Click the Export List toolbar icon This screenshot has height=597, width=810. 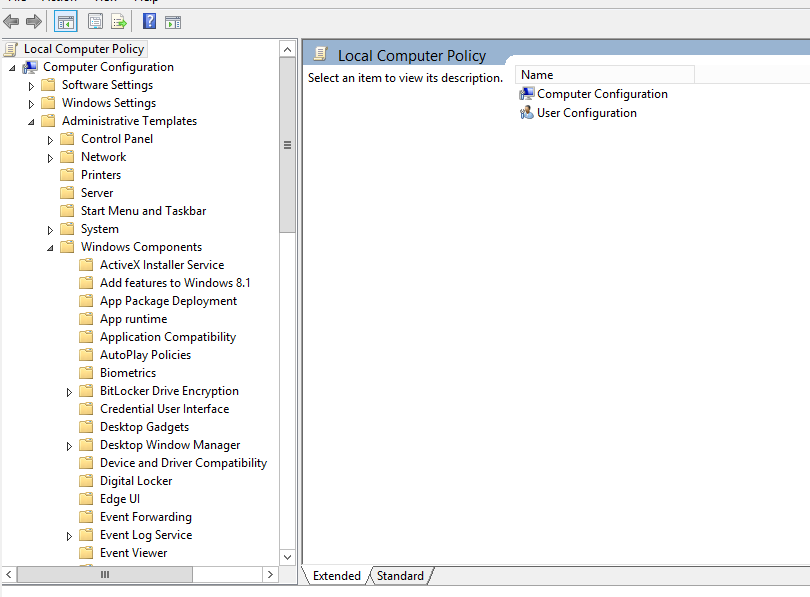pyautogui.click(x=119, y=22)
